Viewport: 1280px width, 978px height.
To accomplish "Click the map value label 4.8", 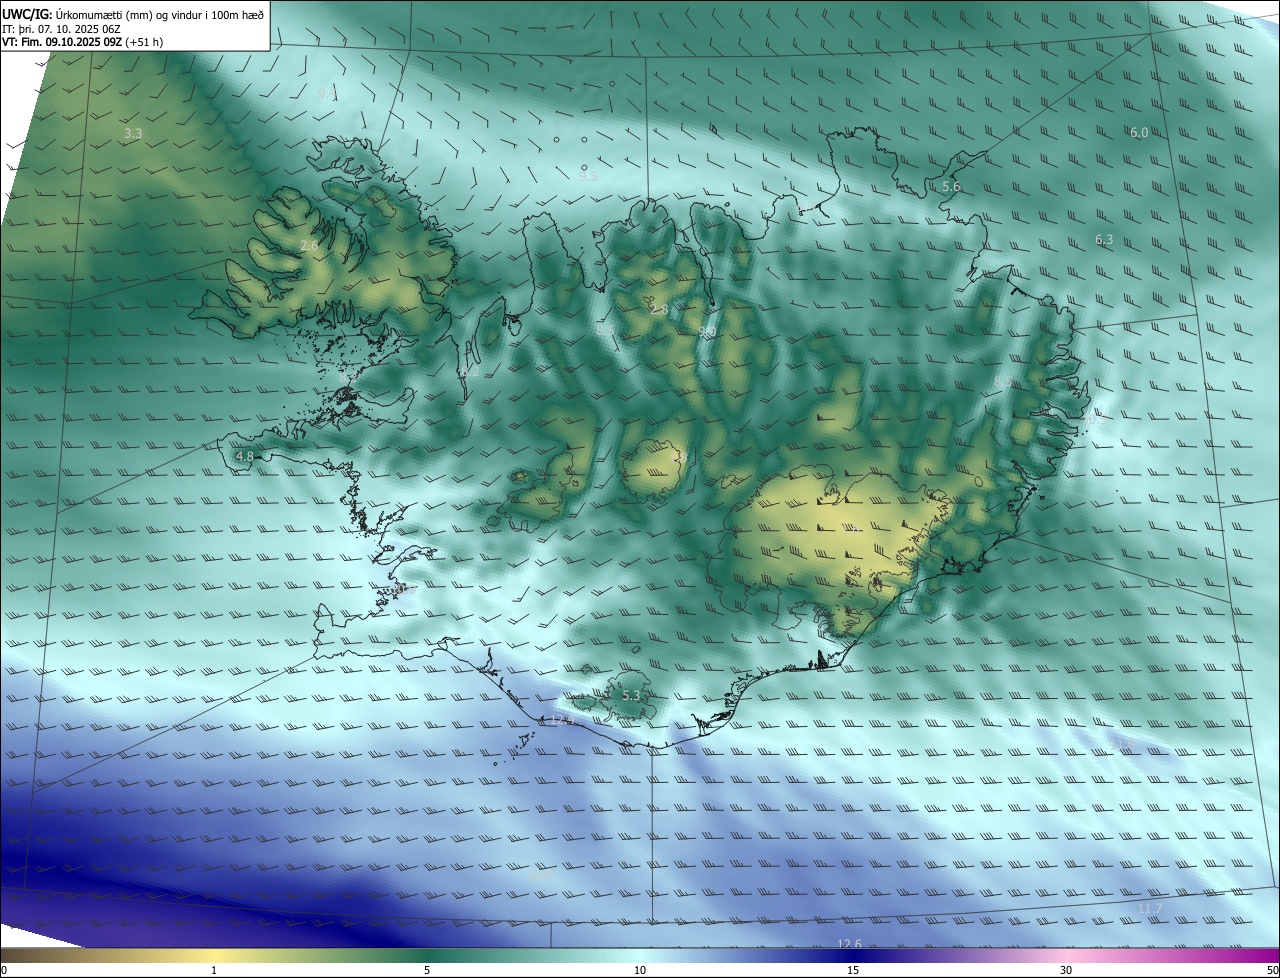I will (244, 456).
